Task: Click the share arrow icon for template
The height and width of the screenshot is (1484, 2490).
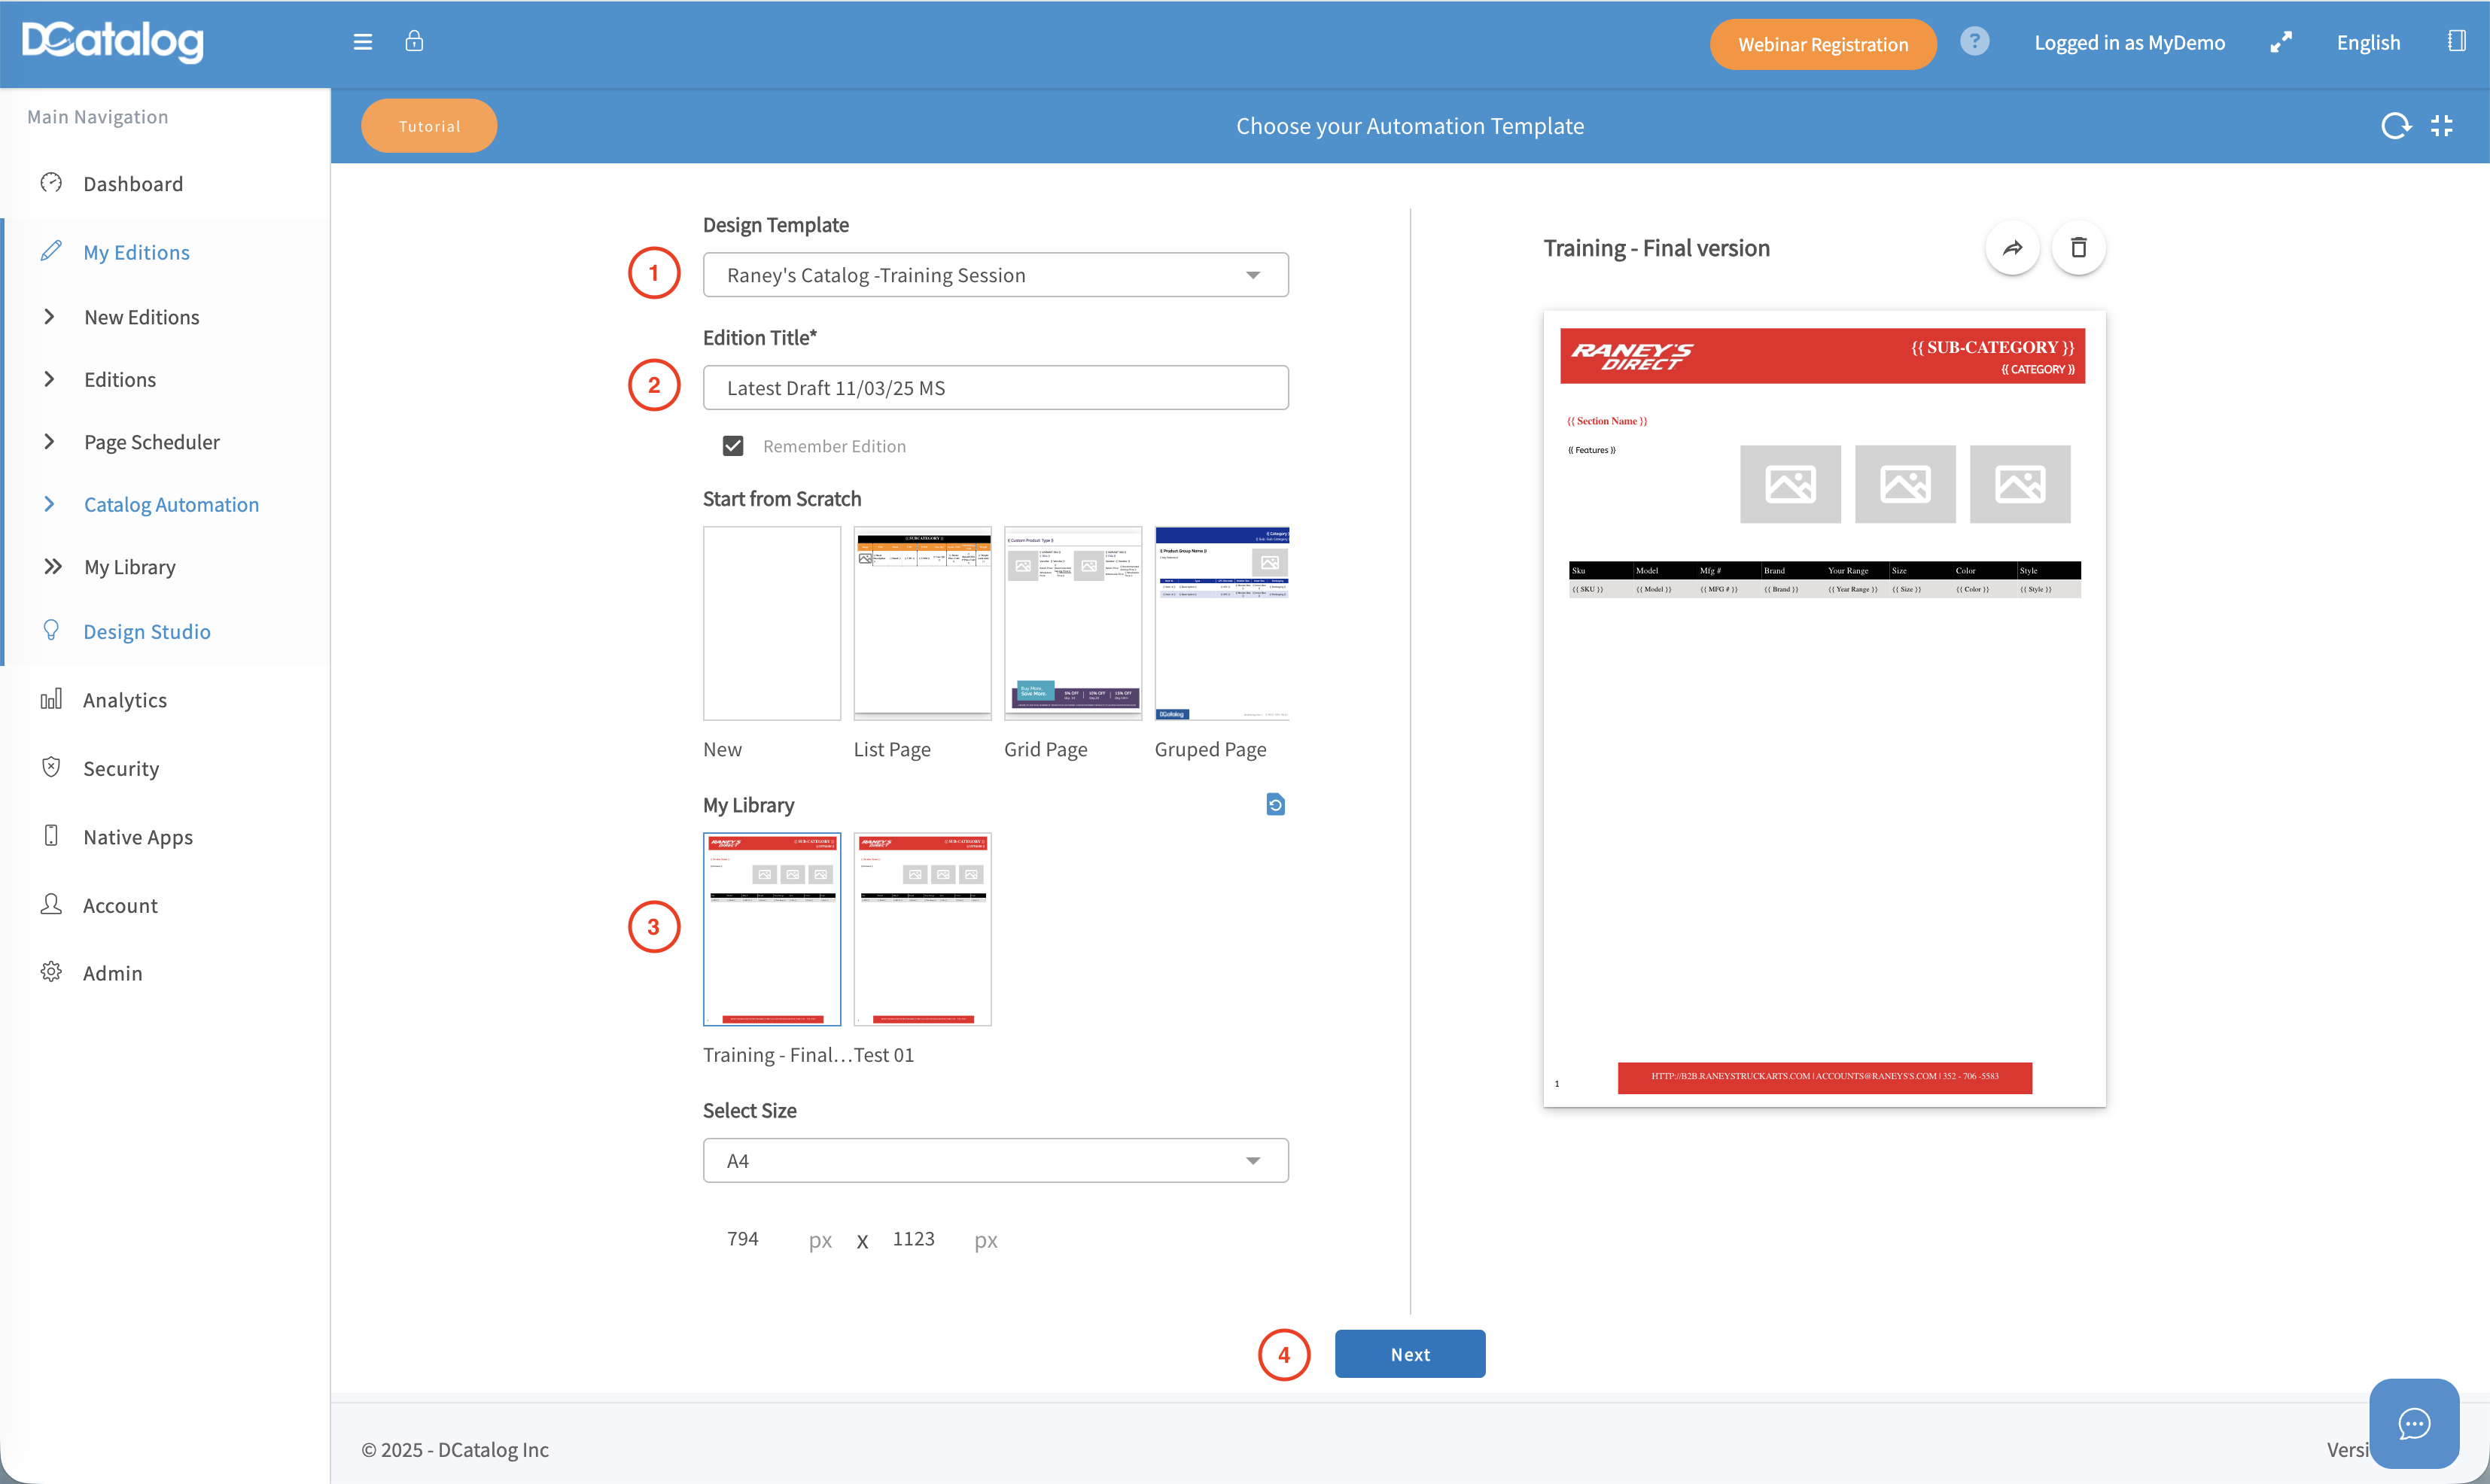Action: click(x=2012, y=247)
